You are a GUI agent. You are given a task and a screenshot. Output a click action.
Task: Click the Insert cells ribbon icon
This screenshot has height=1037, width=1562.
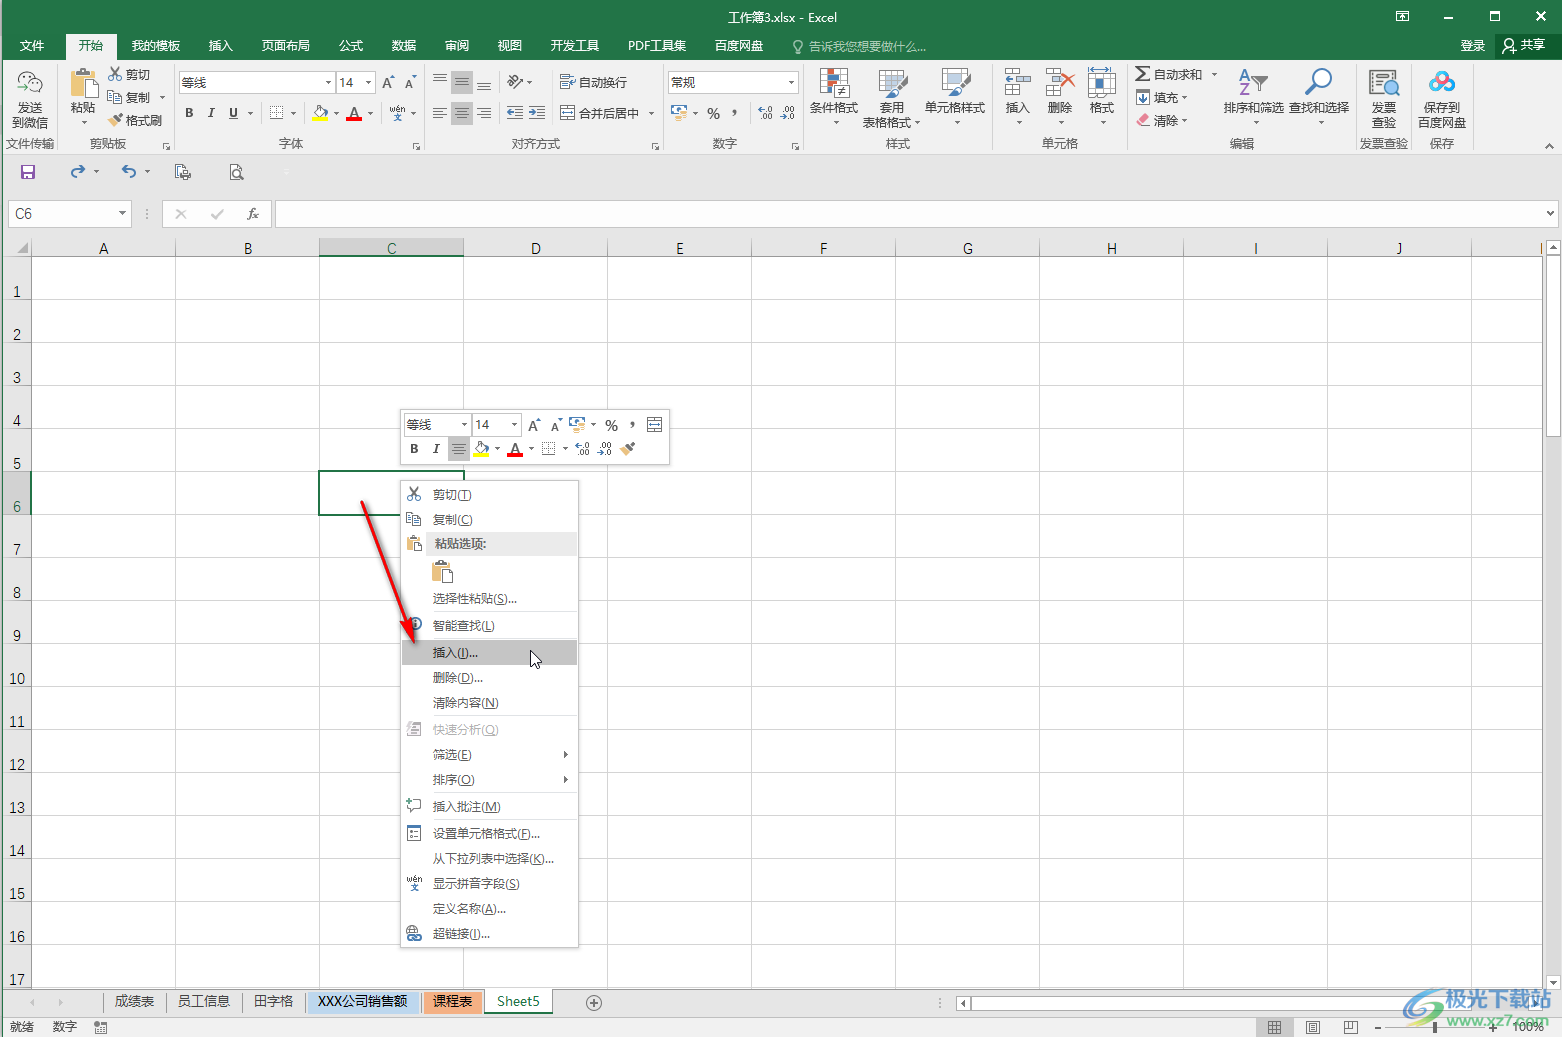pos(1017,83)
